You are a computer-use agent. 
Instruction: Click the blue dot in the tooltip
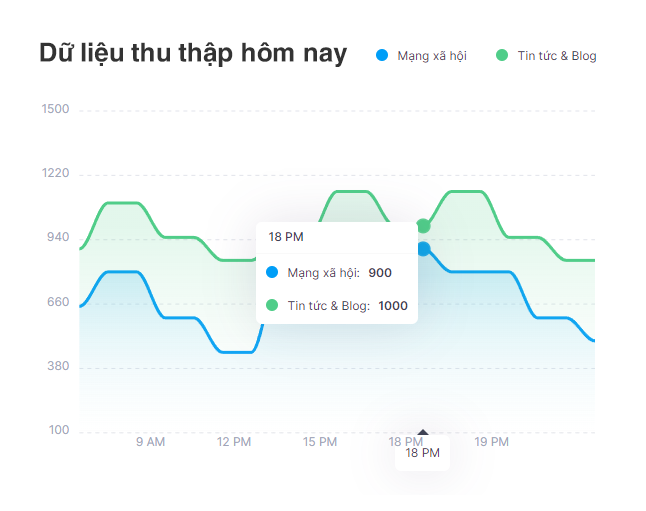point(272,272)
